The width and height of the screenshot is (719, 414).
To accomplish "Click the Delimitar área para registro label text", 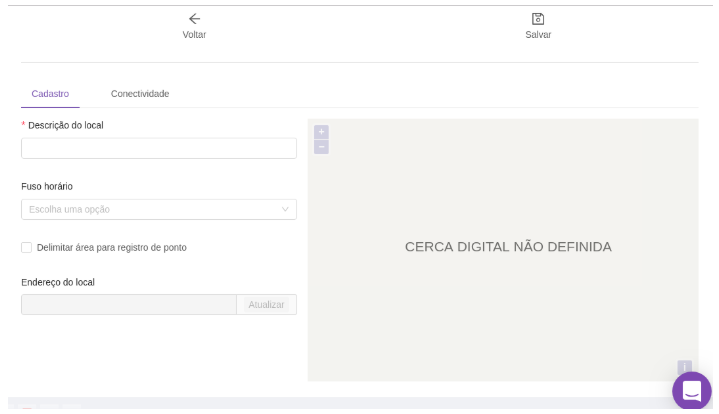I will [x=111, y=248].
